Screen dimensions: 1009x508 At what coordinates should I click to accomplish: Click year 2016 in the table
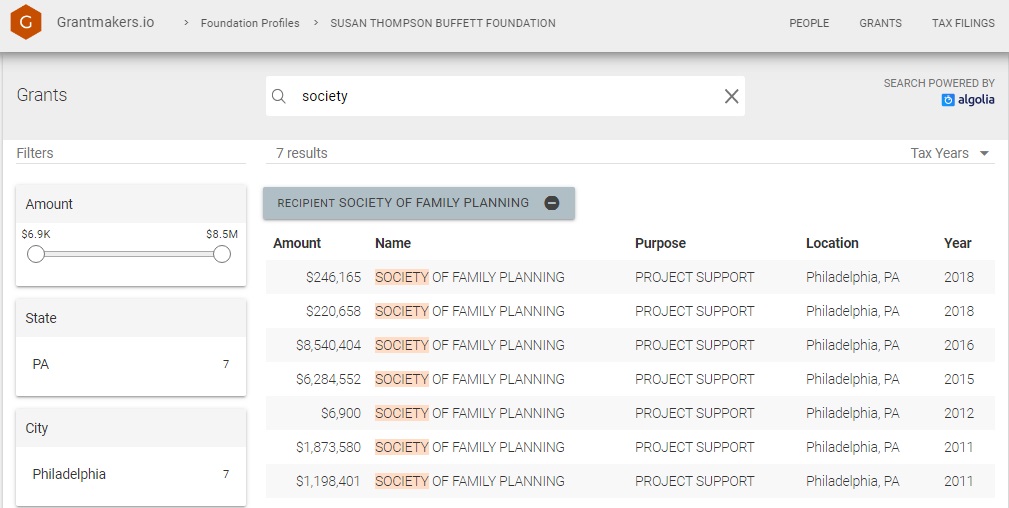(x=959, y=346)
